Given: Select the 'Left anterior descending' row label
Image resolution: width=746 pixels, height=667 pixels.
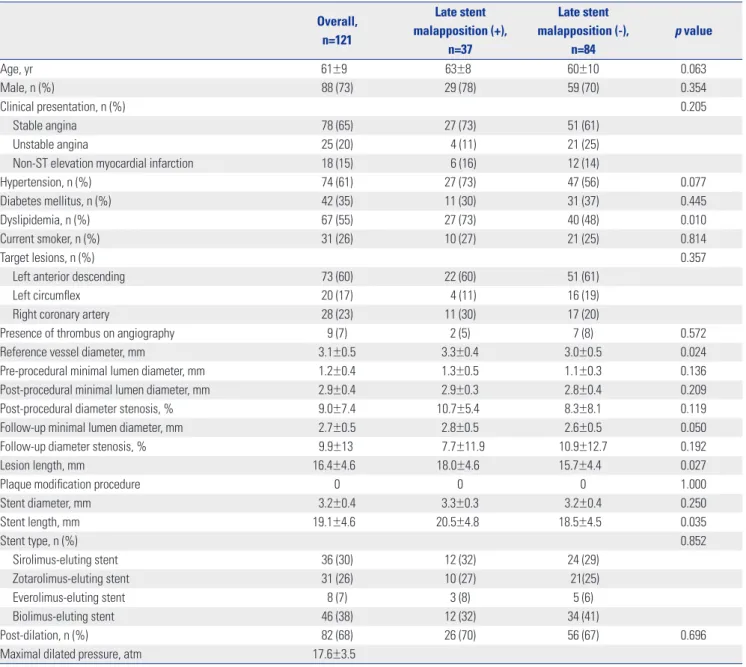Looking at the screenshot, I should point(69,277).
